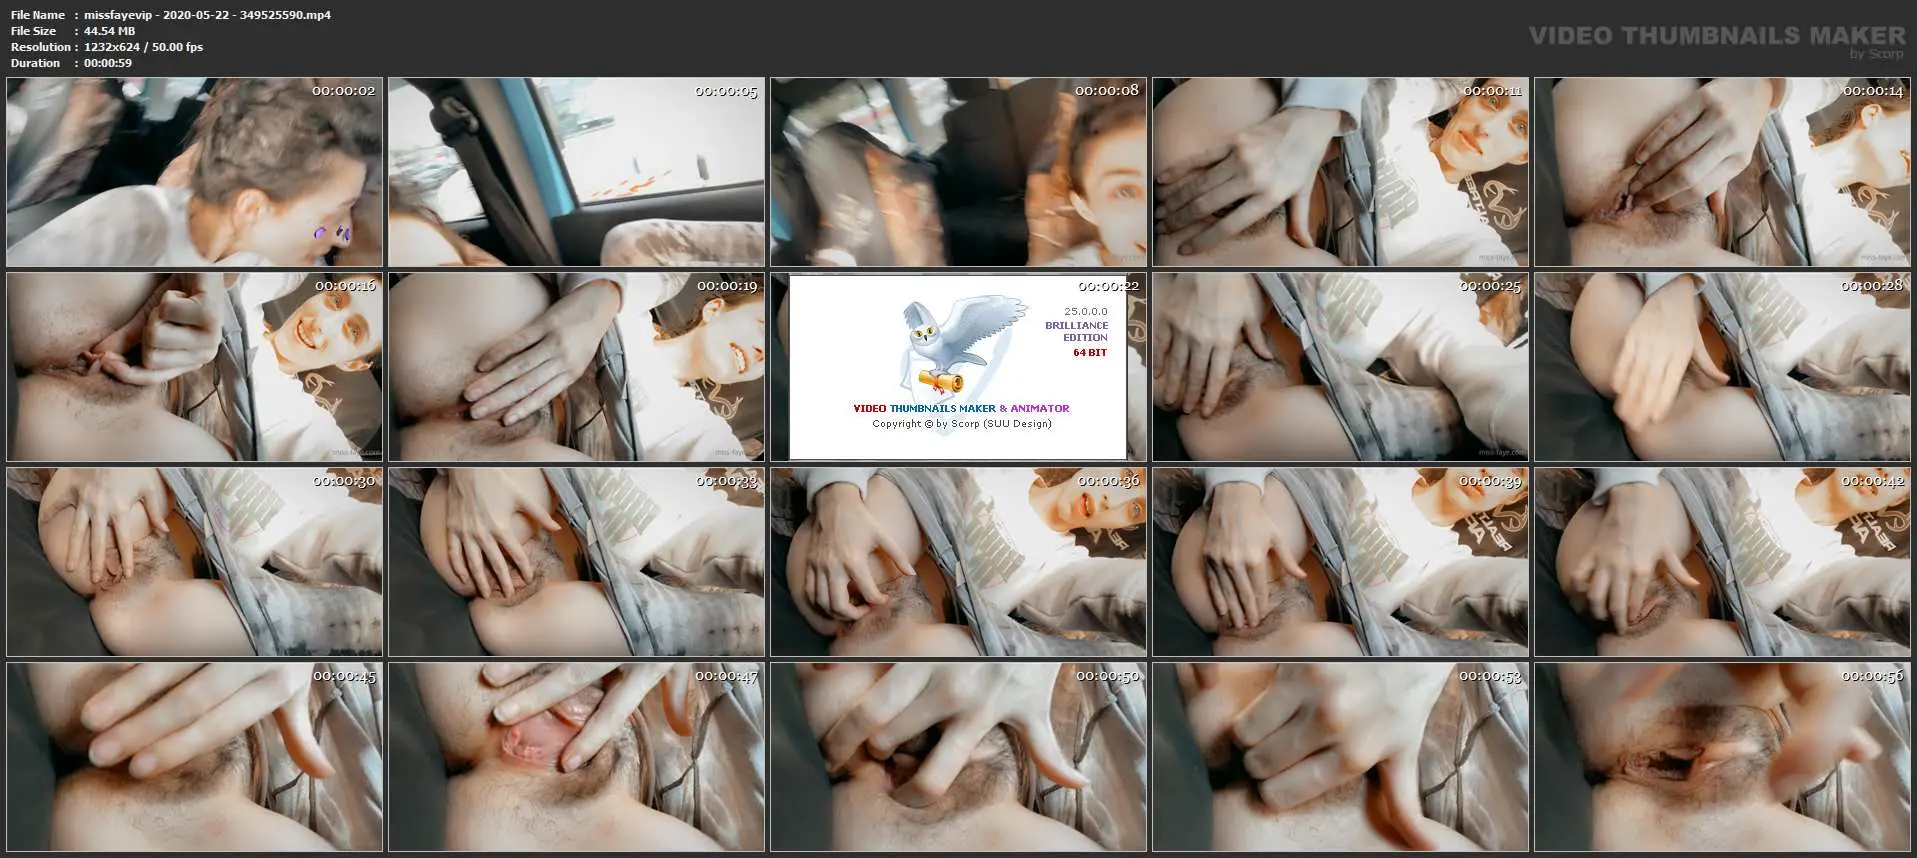
Task: Click the 00:00:11 timestamp label
Action: point(1491,91)
